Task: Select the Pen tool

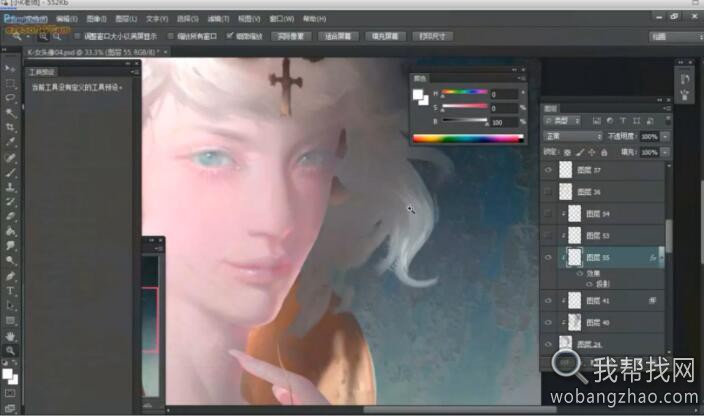Action: point(10,276)
